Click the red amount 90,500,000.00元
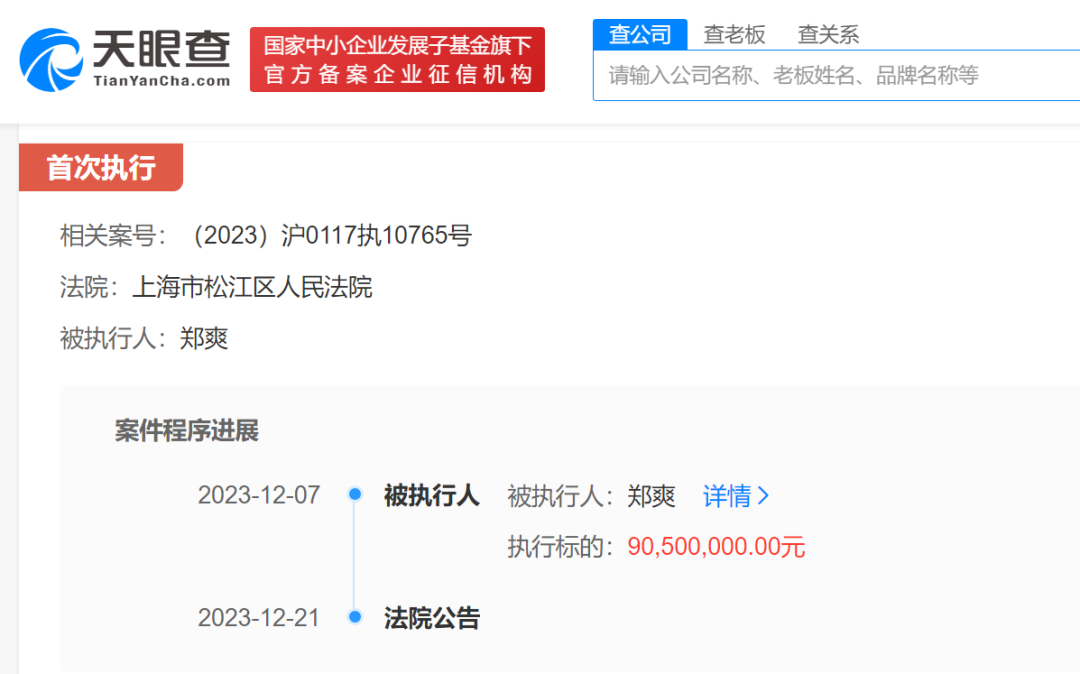1080x674 pixels. click(716, 547)
